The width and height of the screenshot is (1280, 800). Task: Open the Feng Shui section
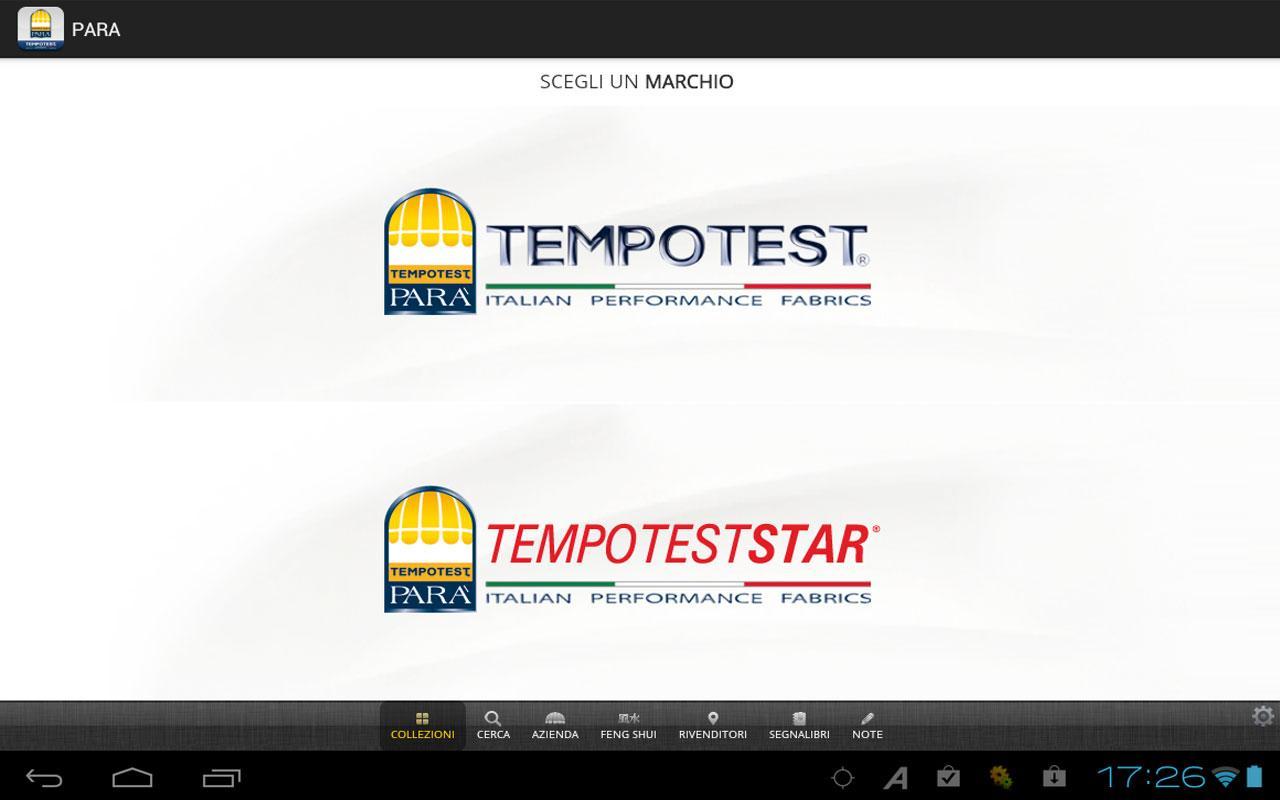coord(627,725)
